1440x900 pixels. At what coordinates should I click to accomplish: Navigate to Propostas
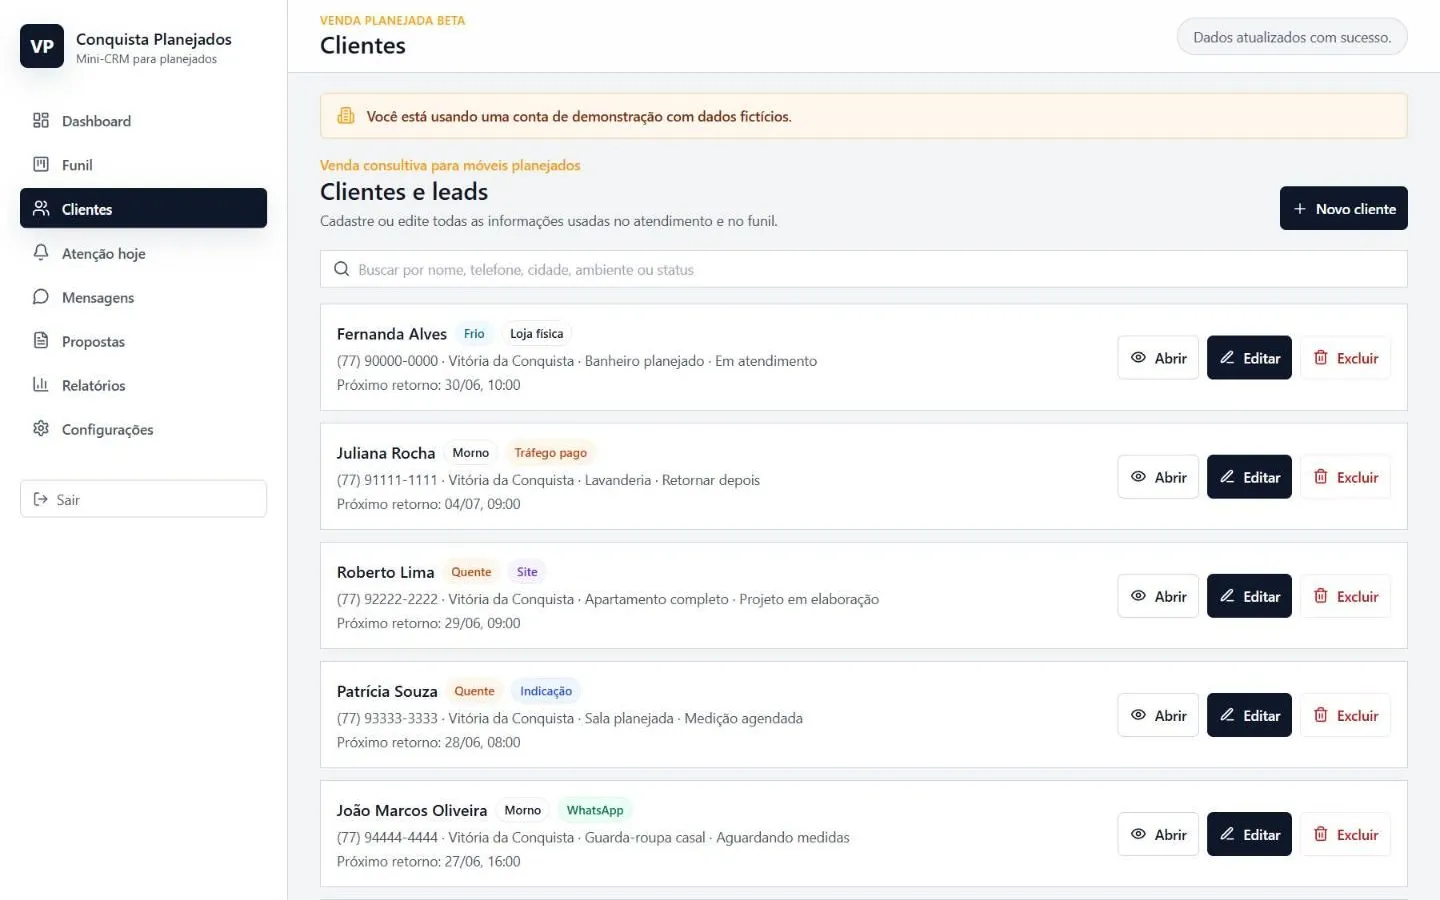click(143, 341)
